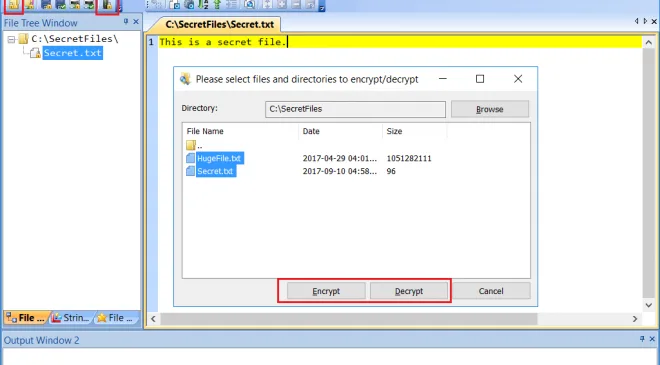Click the Size column header

click(x=415, y=131)
